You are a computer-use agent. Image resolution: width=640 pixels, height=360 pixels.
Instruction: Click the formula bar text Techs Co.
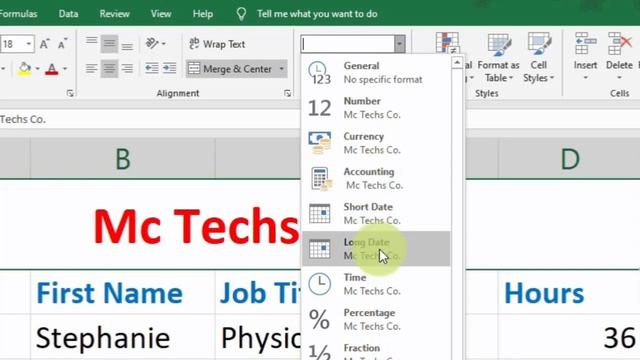point(23,120)
